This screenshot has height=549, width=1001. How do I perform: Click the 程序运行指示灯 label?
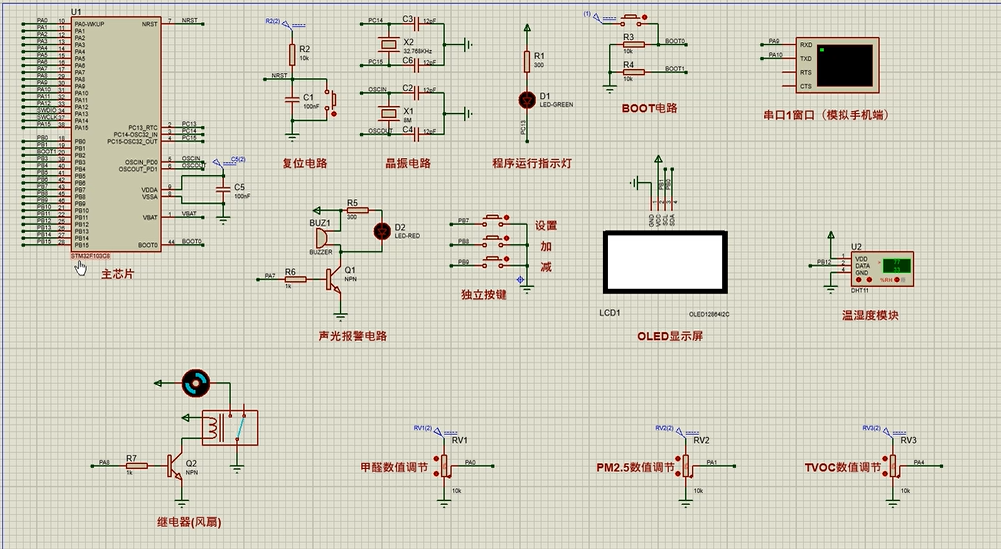pos(532,163)
